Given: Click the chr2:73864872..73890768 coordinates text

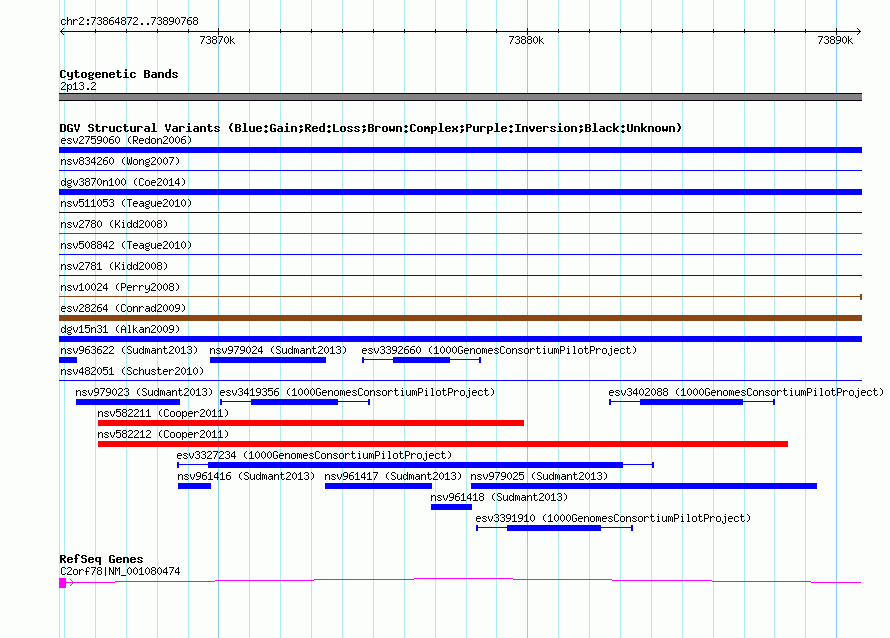Looking at the screenshot, I should click(129, 21).
